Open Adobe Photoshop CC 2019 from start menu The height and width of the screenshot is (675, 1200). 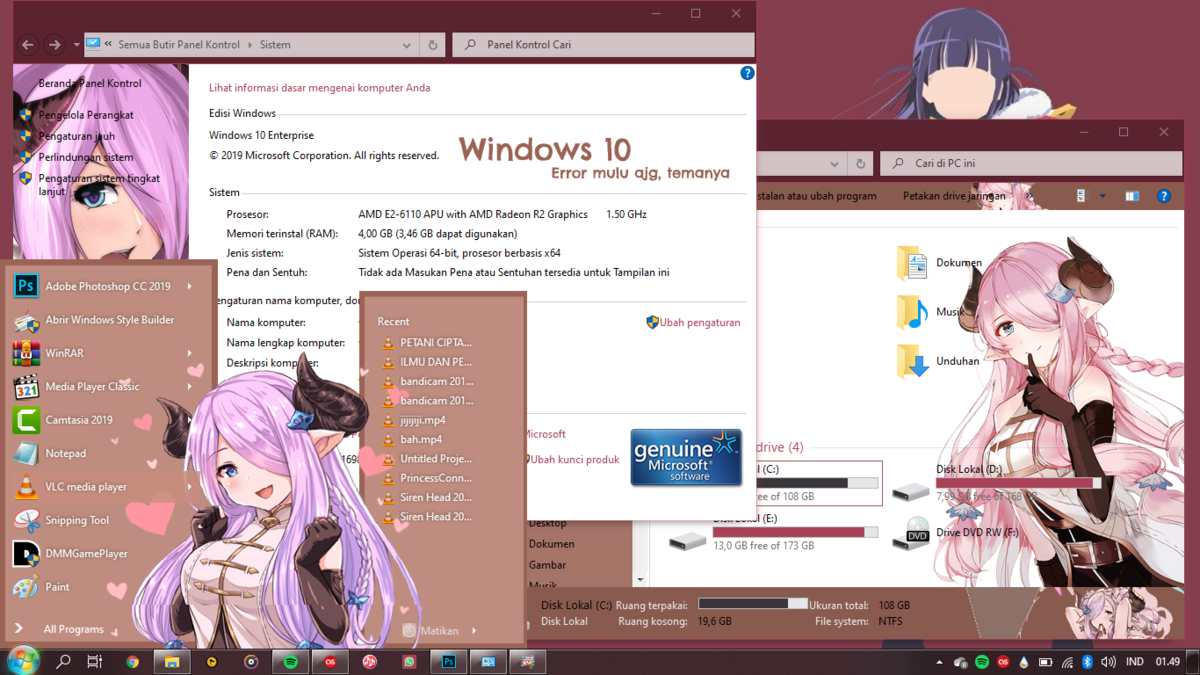point(107,287)
